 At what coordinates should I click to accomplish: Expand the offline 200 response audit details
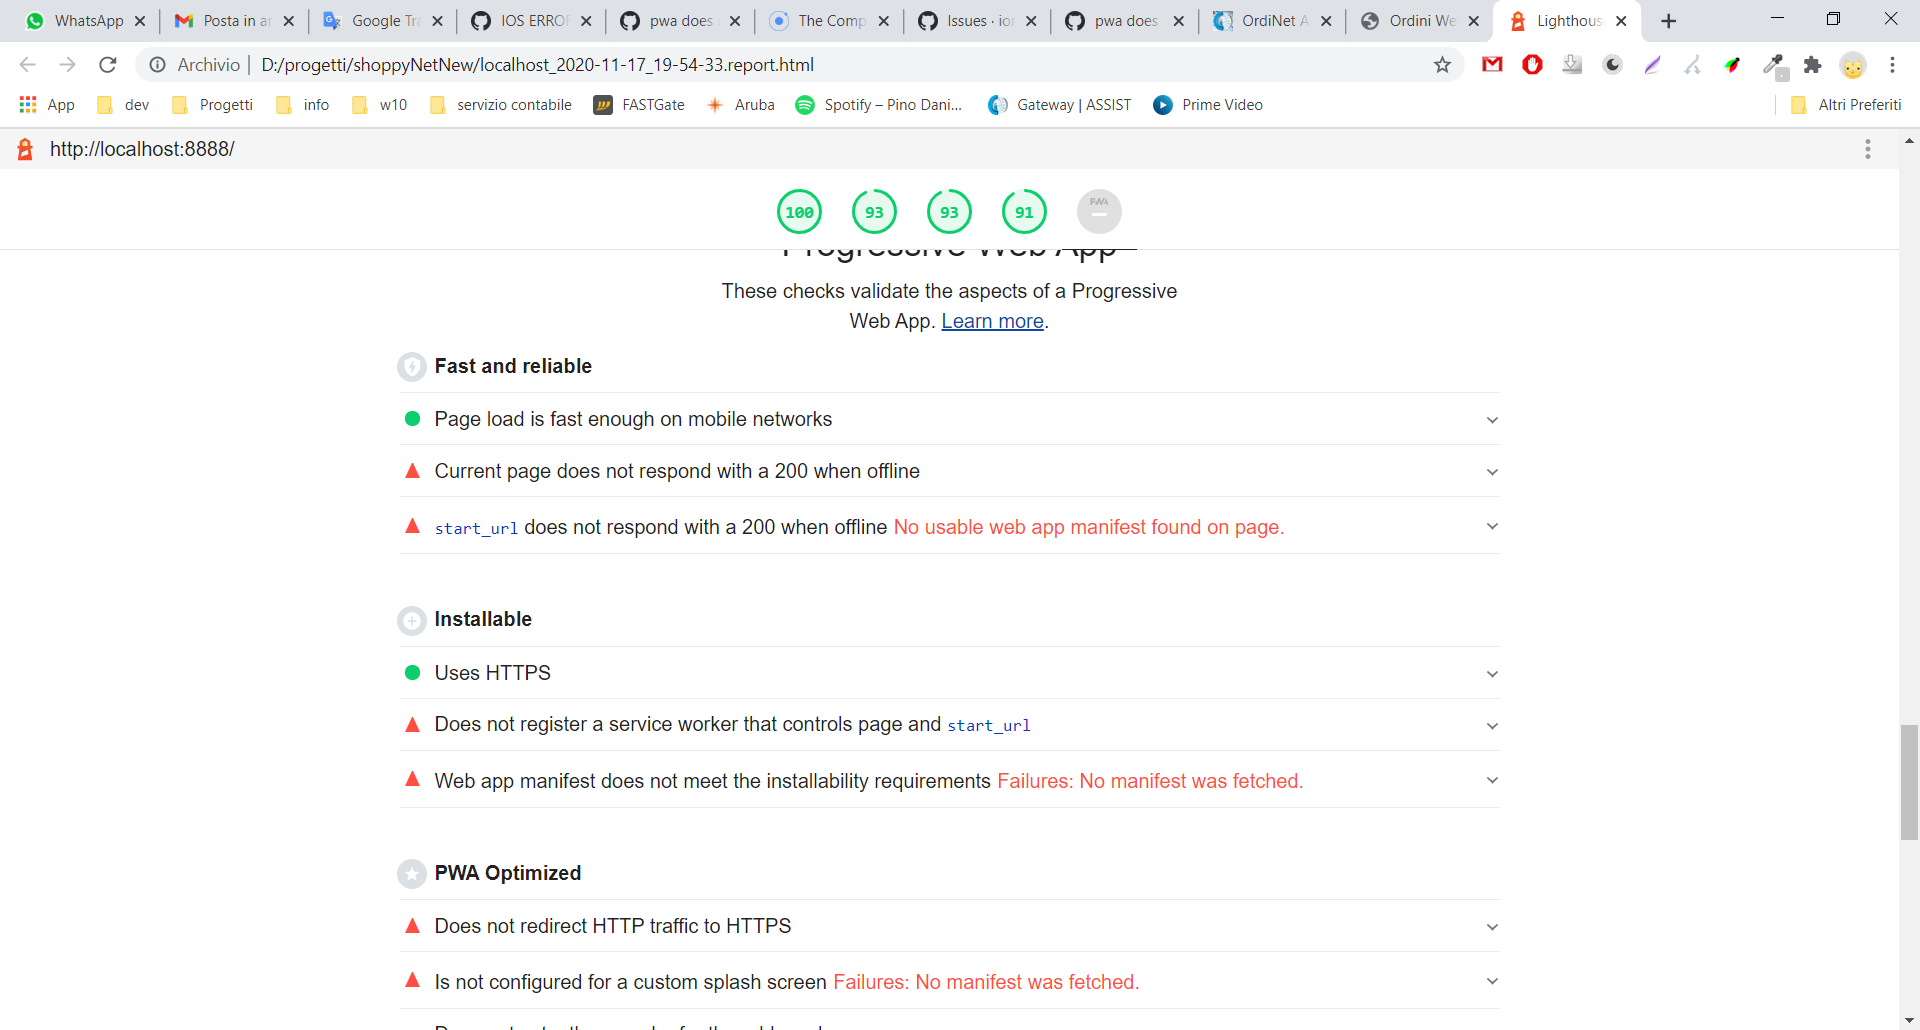pos(1491,471)
